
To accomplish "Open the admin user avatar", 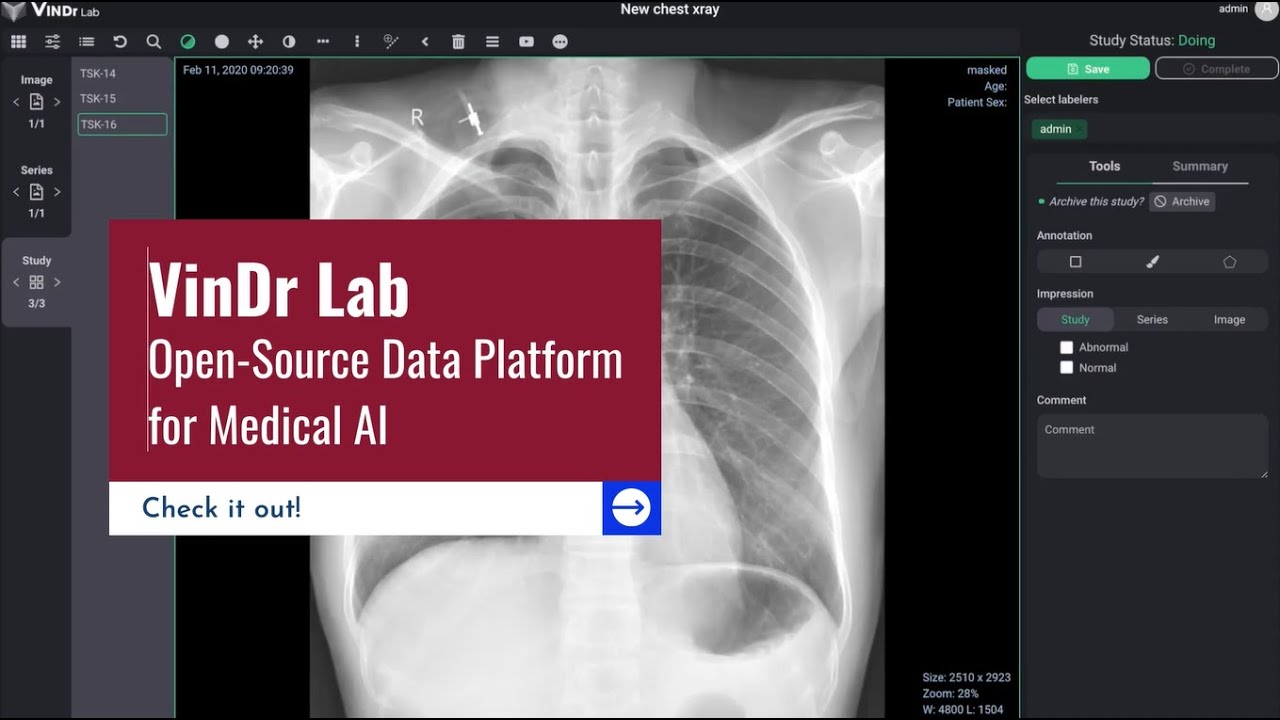I will pyautogui.click(x=1266, y=9).
